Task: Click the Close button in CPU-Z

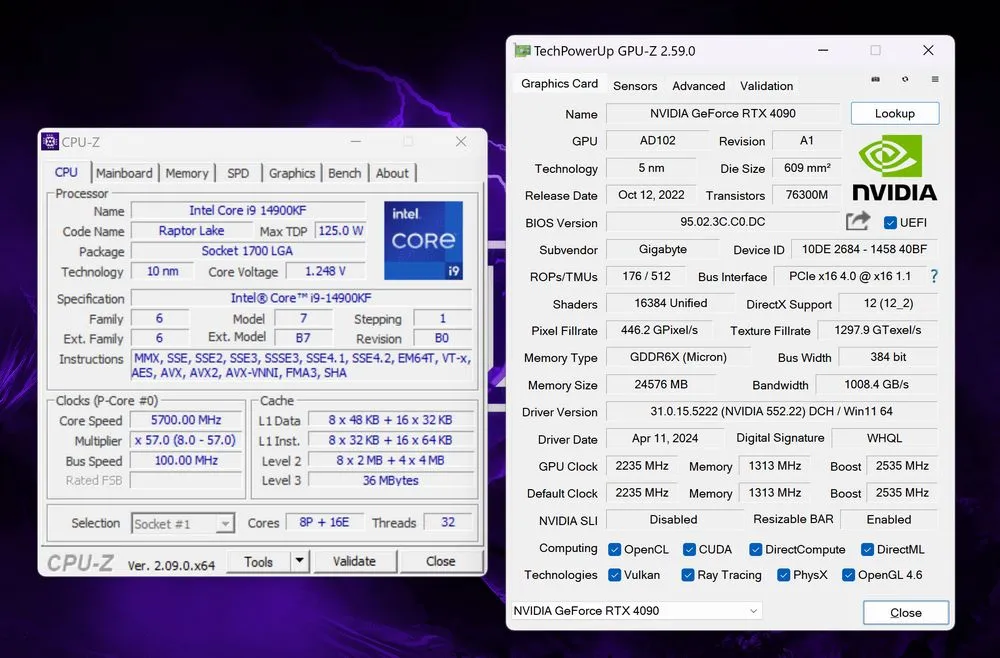Action: tap(441, 561)
